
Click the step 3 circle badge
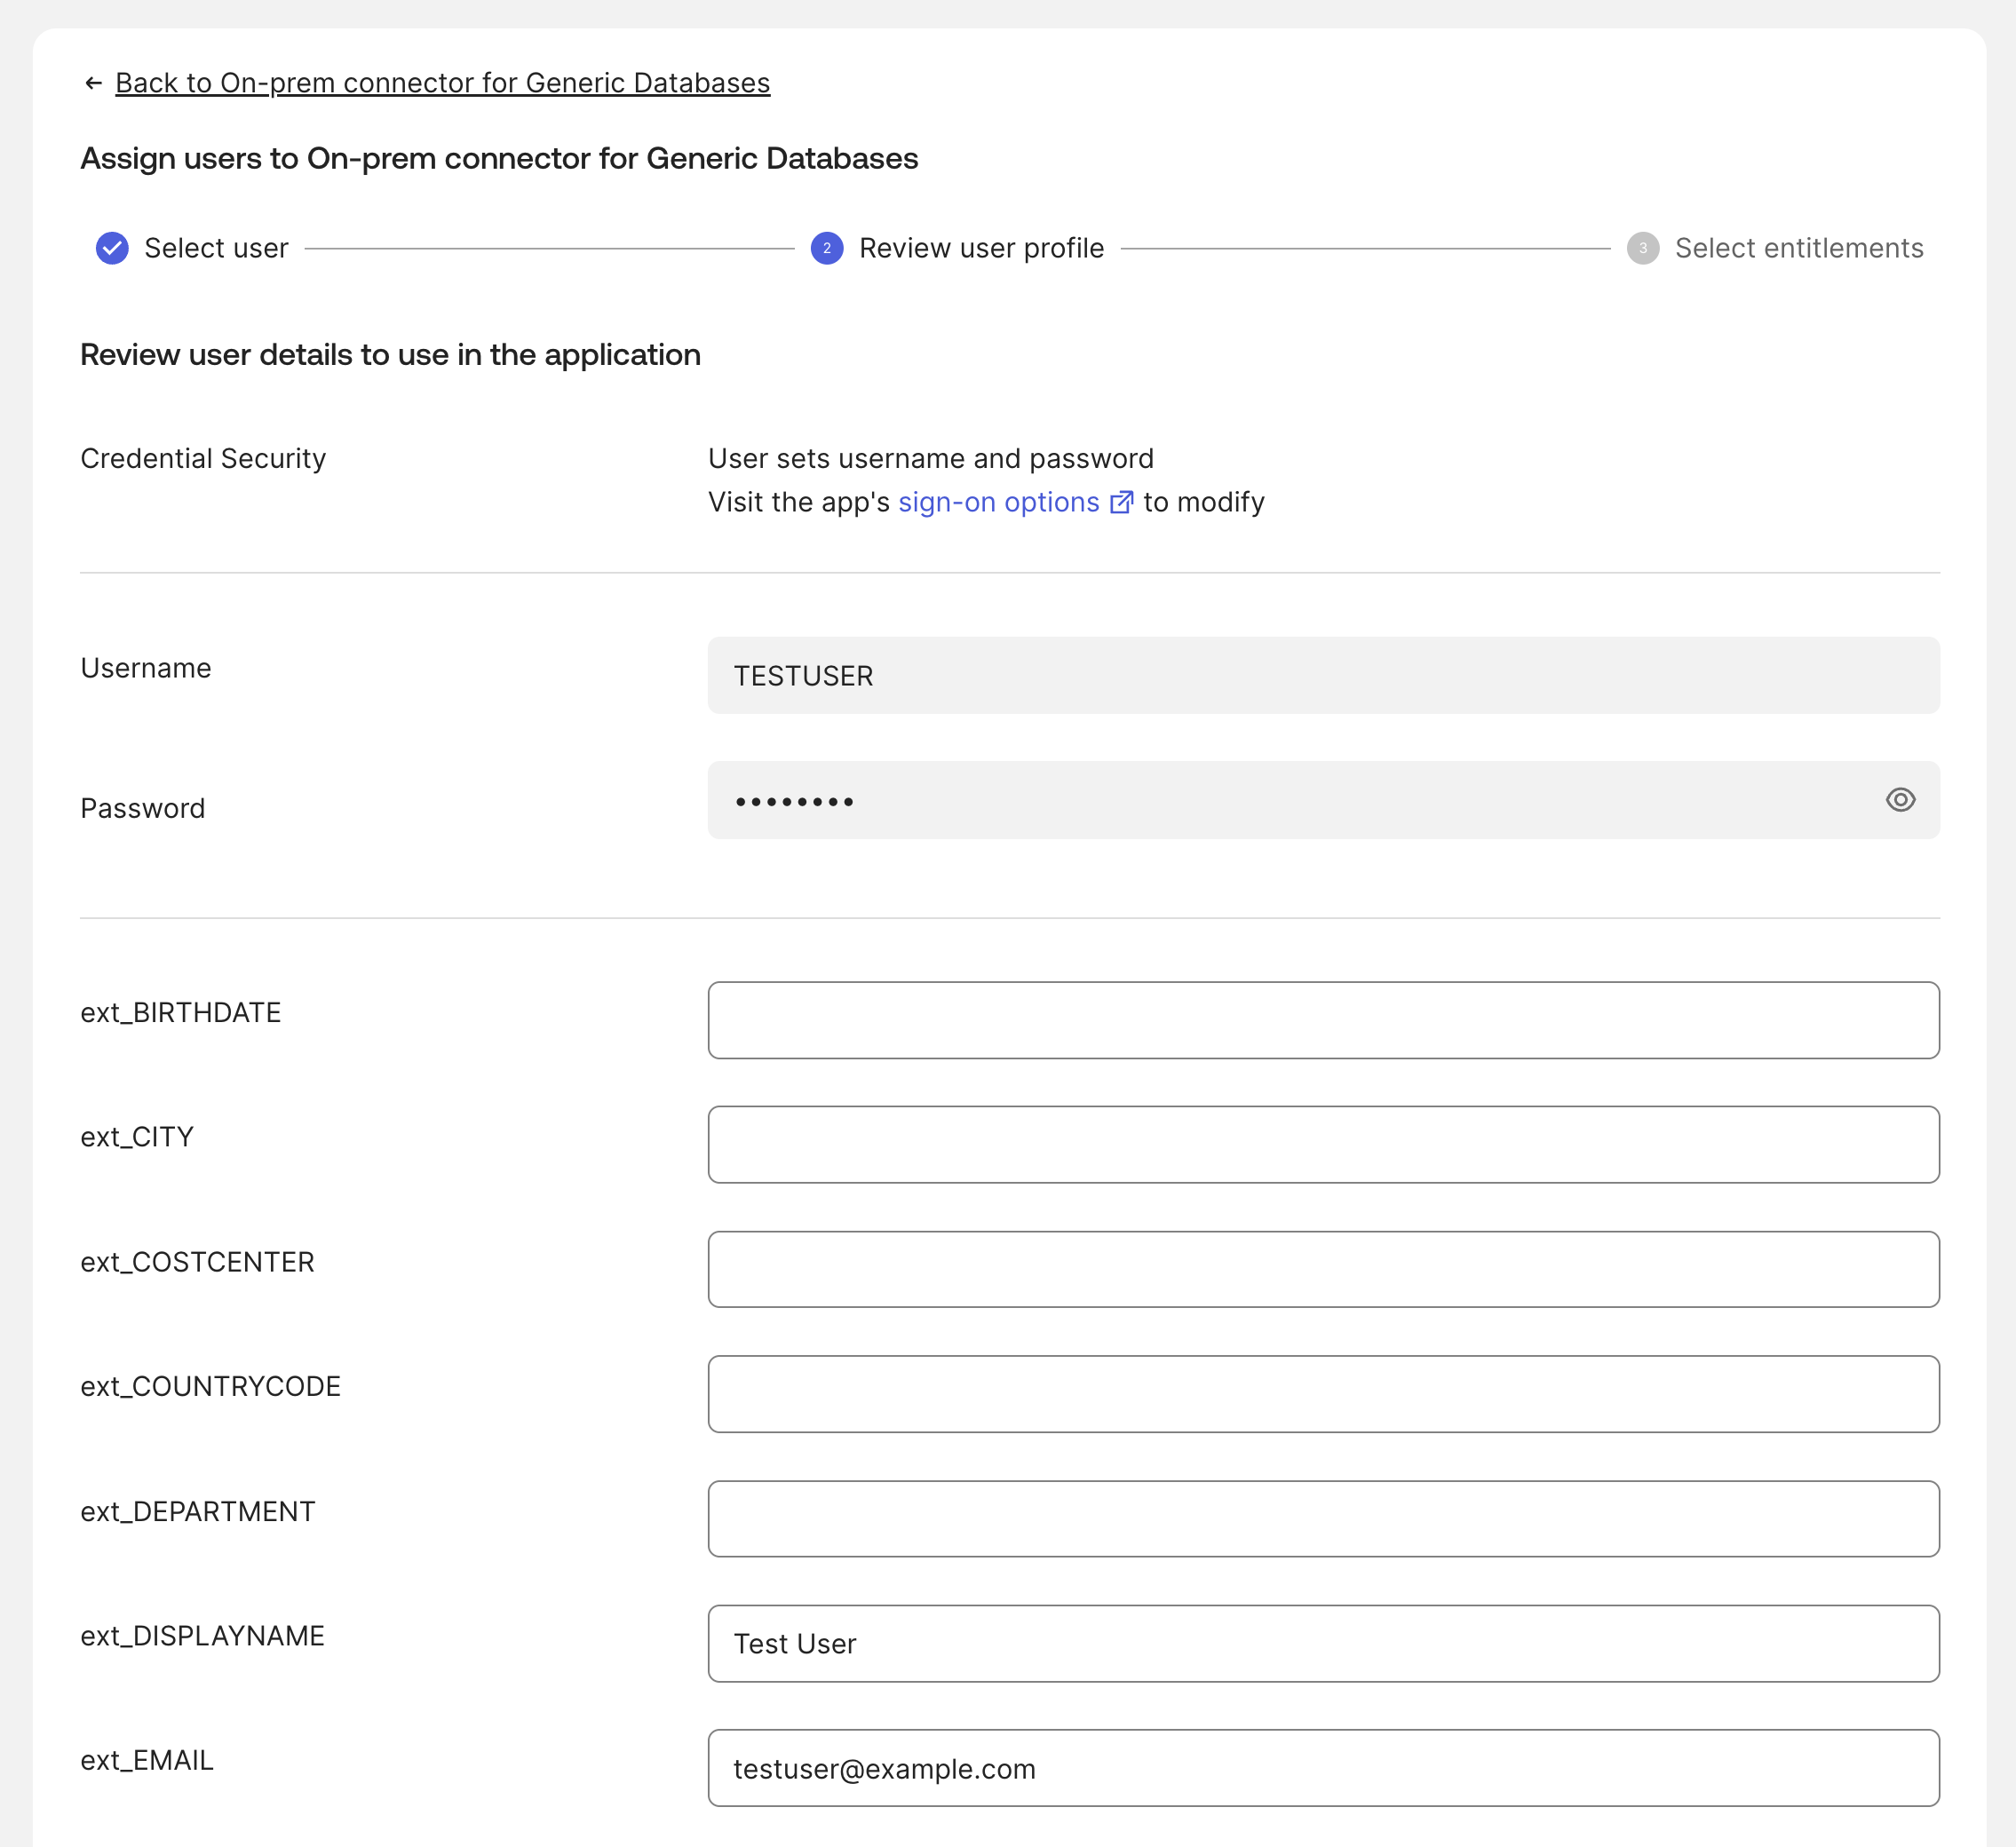click(x=1643, y=248)
